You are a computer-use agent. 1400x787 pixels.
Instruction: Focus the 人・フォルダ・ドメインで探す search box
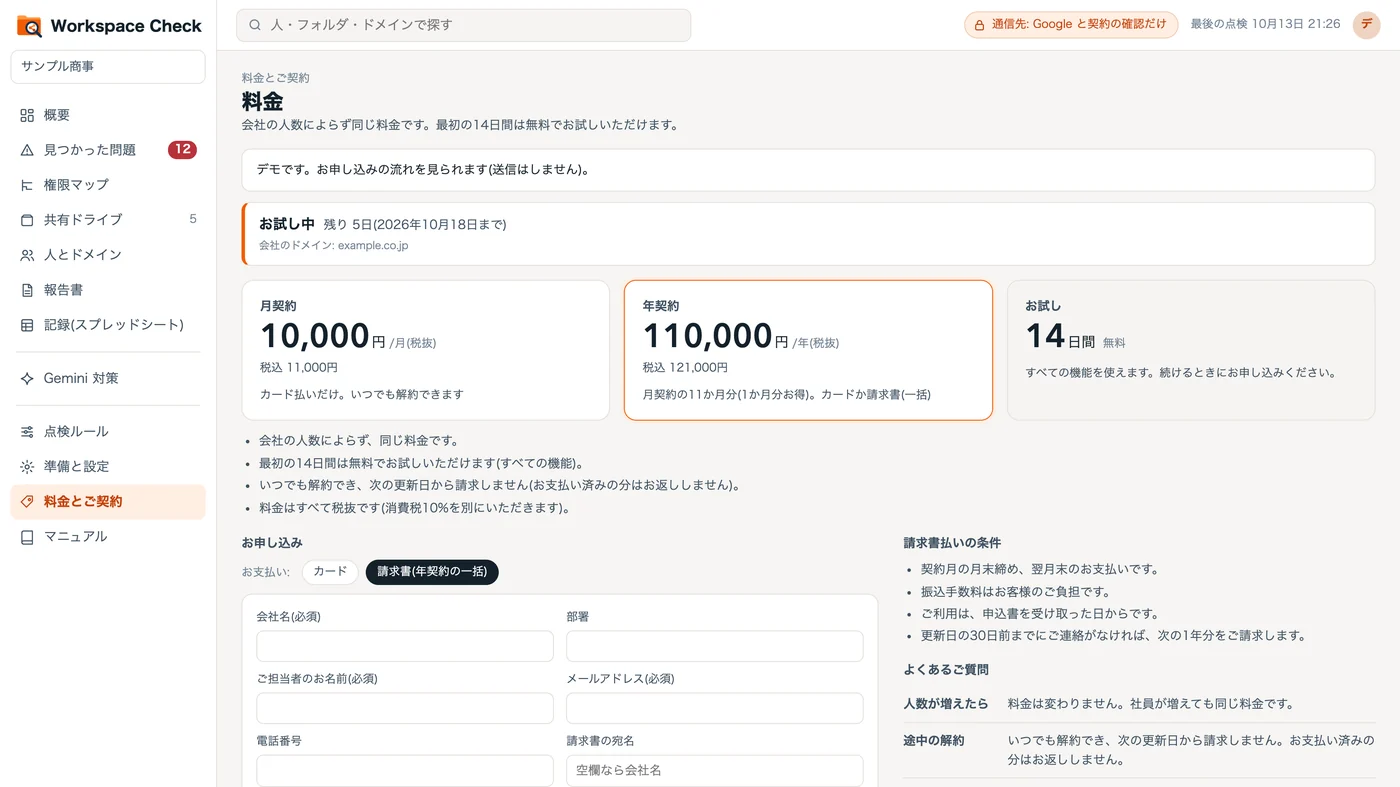click(x=463, y=25)
